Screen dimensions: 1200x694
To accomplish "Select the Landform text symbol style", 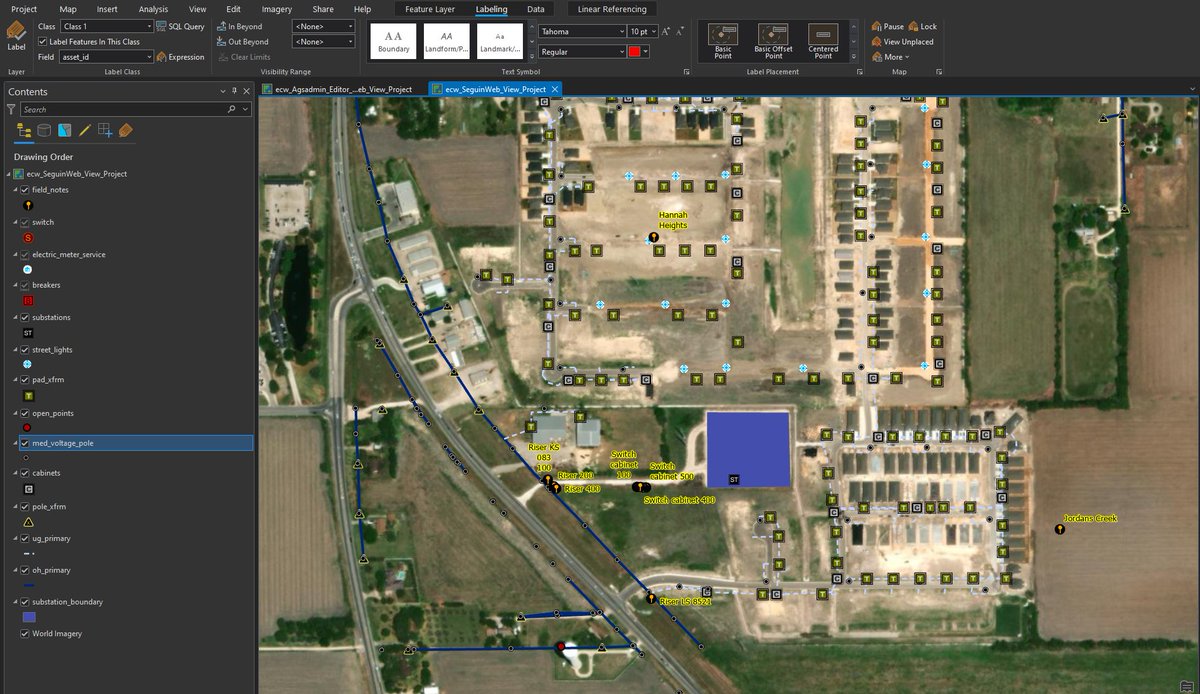I will click(447, 41).
